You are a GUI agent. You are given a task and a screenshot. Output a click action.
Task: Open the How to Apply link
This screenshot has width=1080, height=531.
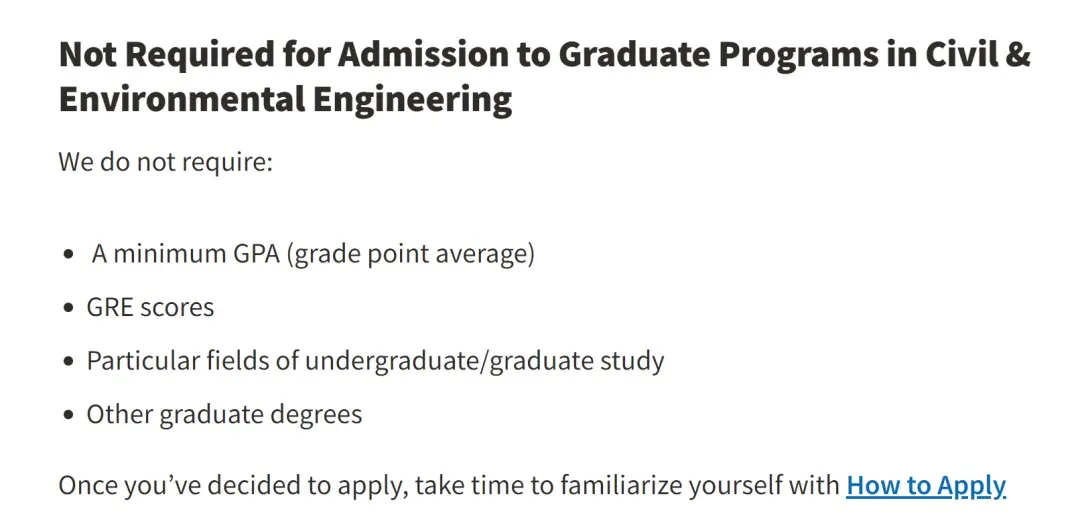coord(925,485)
